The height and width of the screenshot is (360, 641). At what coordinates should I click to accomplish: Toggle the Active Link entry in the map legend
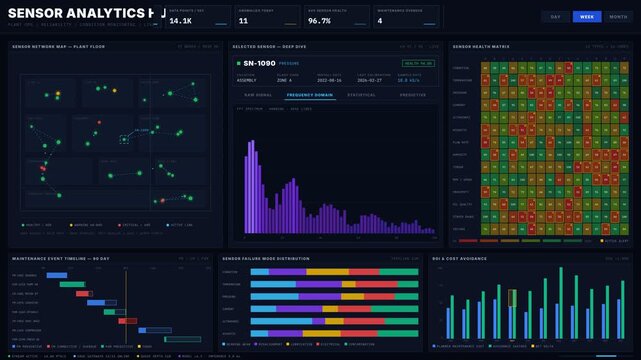click(179, 225)
